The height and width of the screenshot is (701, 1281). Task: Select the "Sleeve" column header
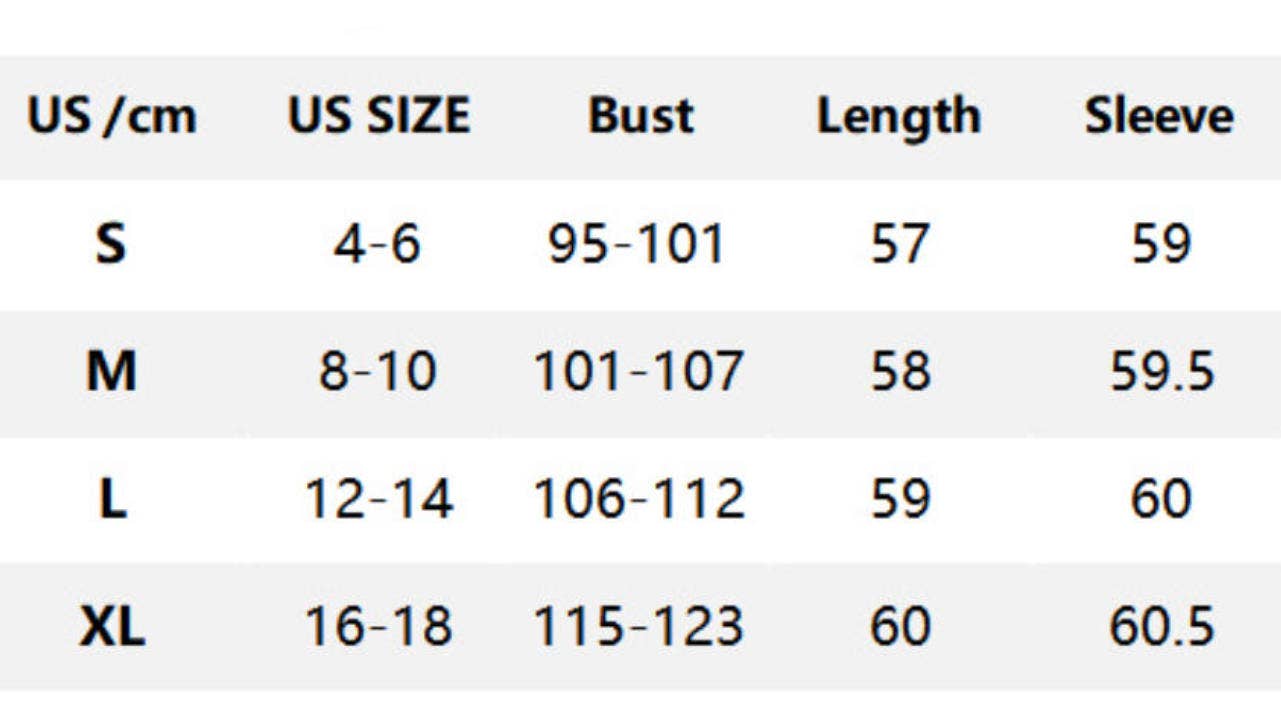coord(1159,117)
